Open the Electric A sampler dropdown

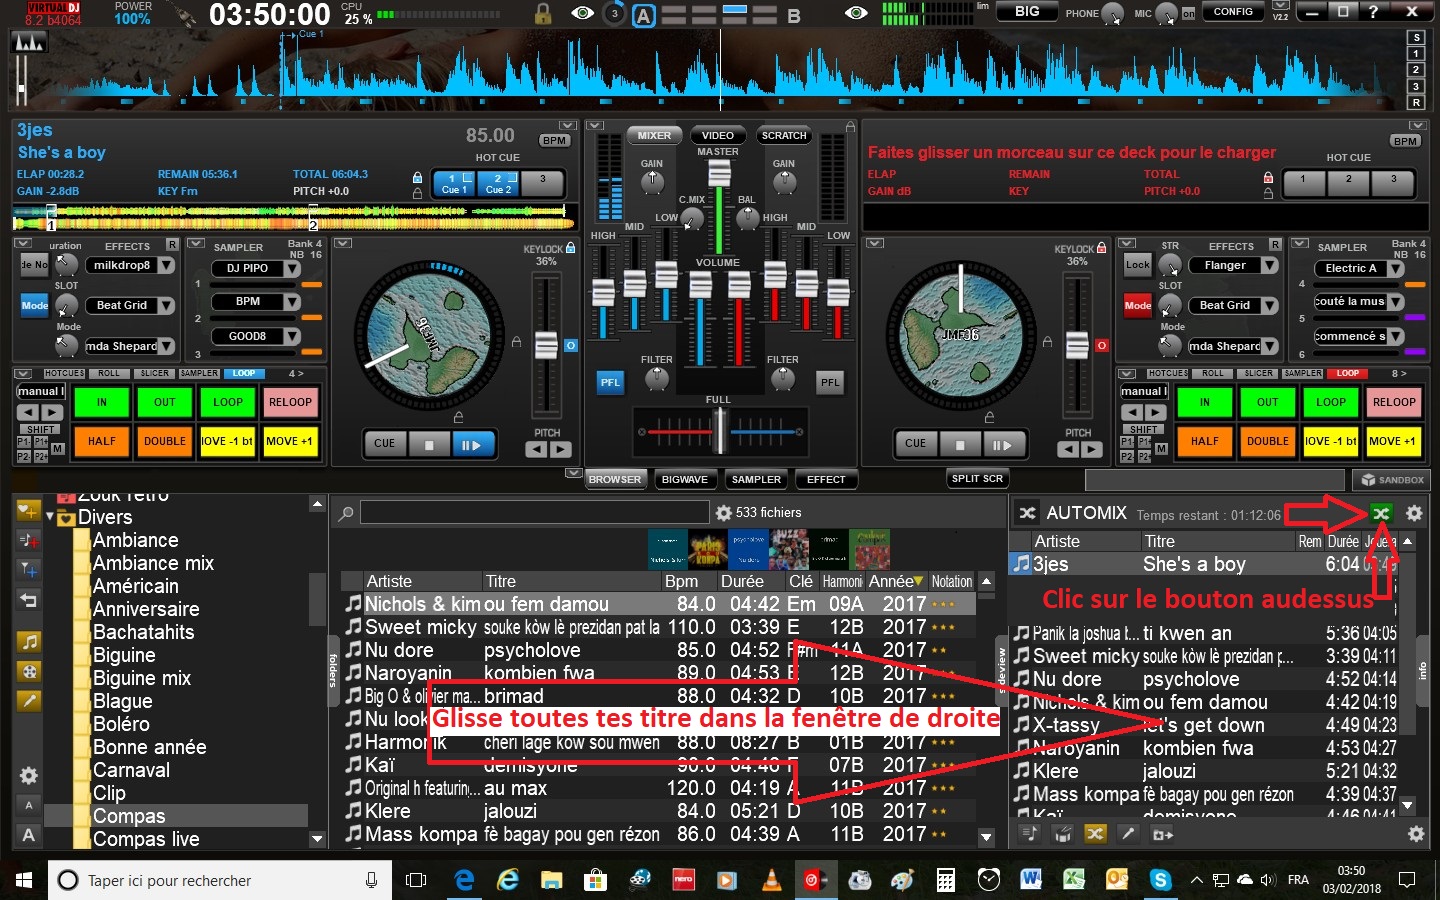click(1395, 268)
